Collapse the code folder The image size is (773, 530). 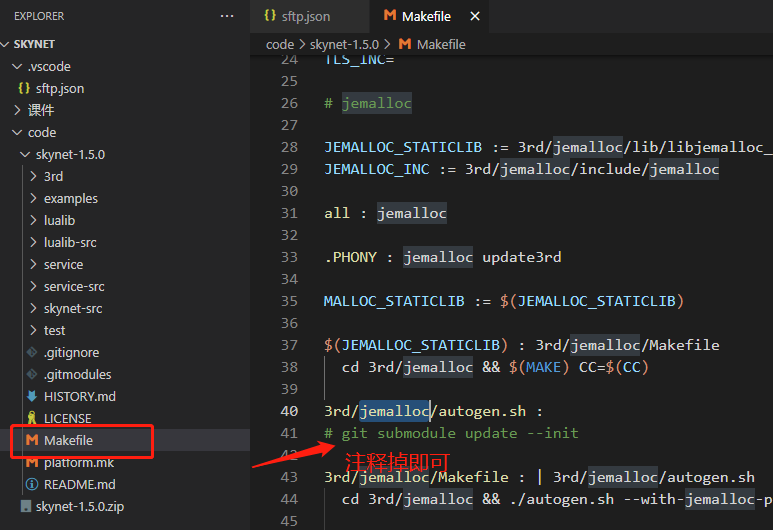[x=17, y=132]
